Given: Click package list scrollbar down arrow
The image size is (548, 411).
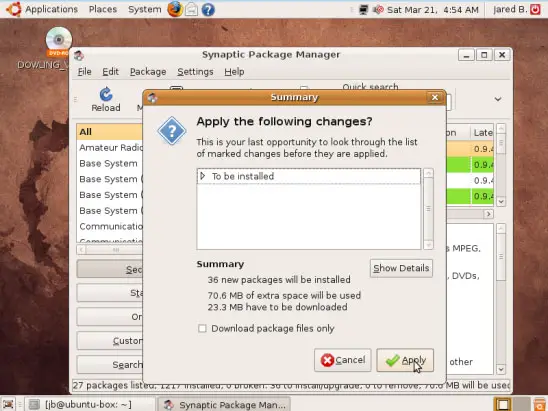Looking at the screenshot, I should coord(501,202).
